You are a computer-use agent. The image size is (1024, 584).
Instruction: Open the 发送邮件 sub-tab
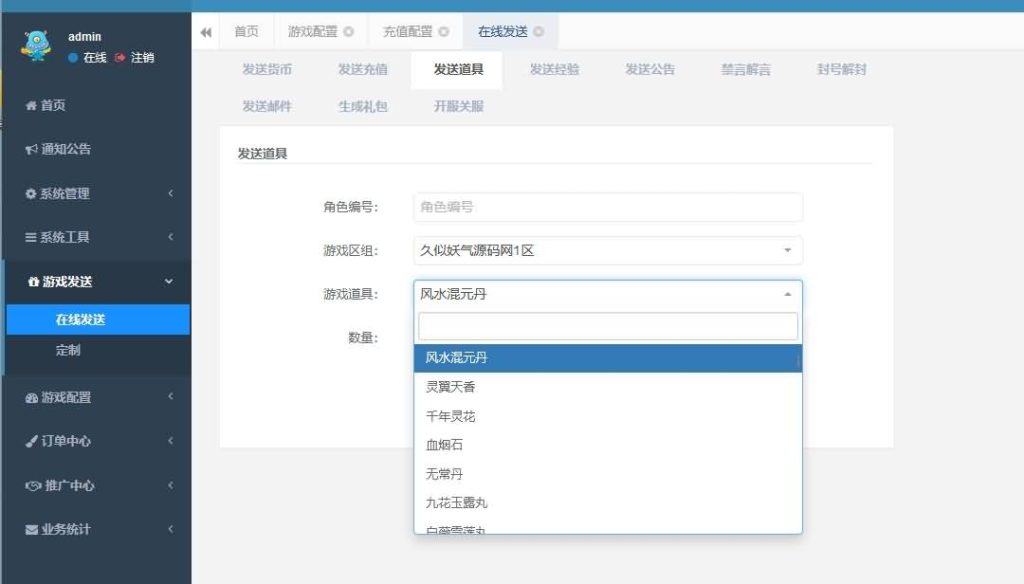(x=269, y=106)
